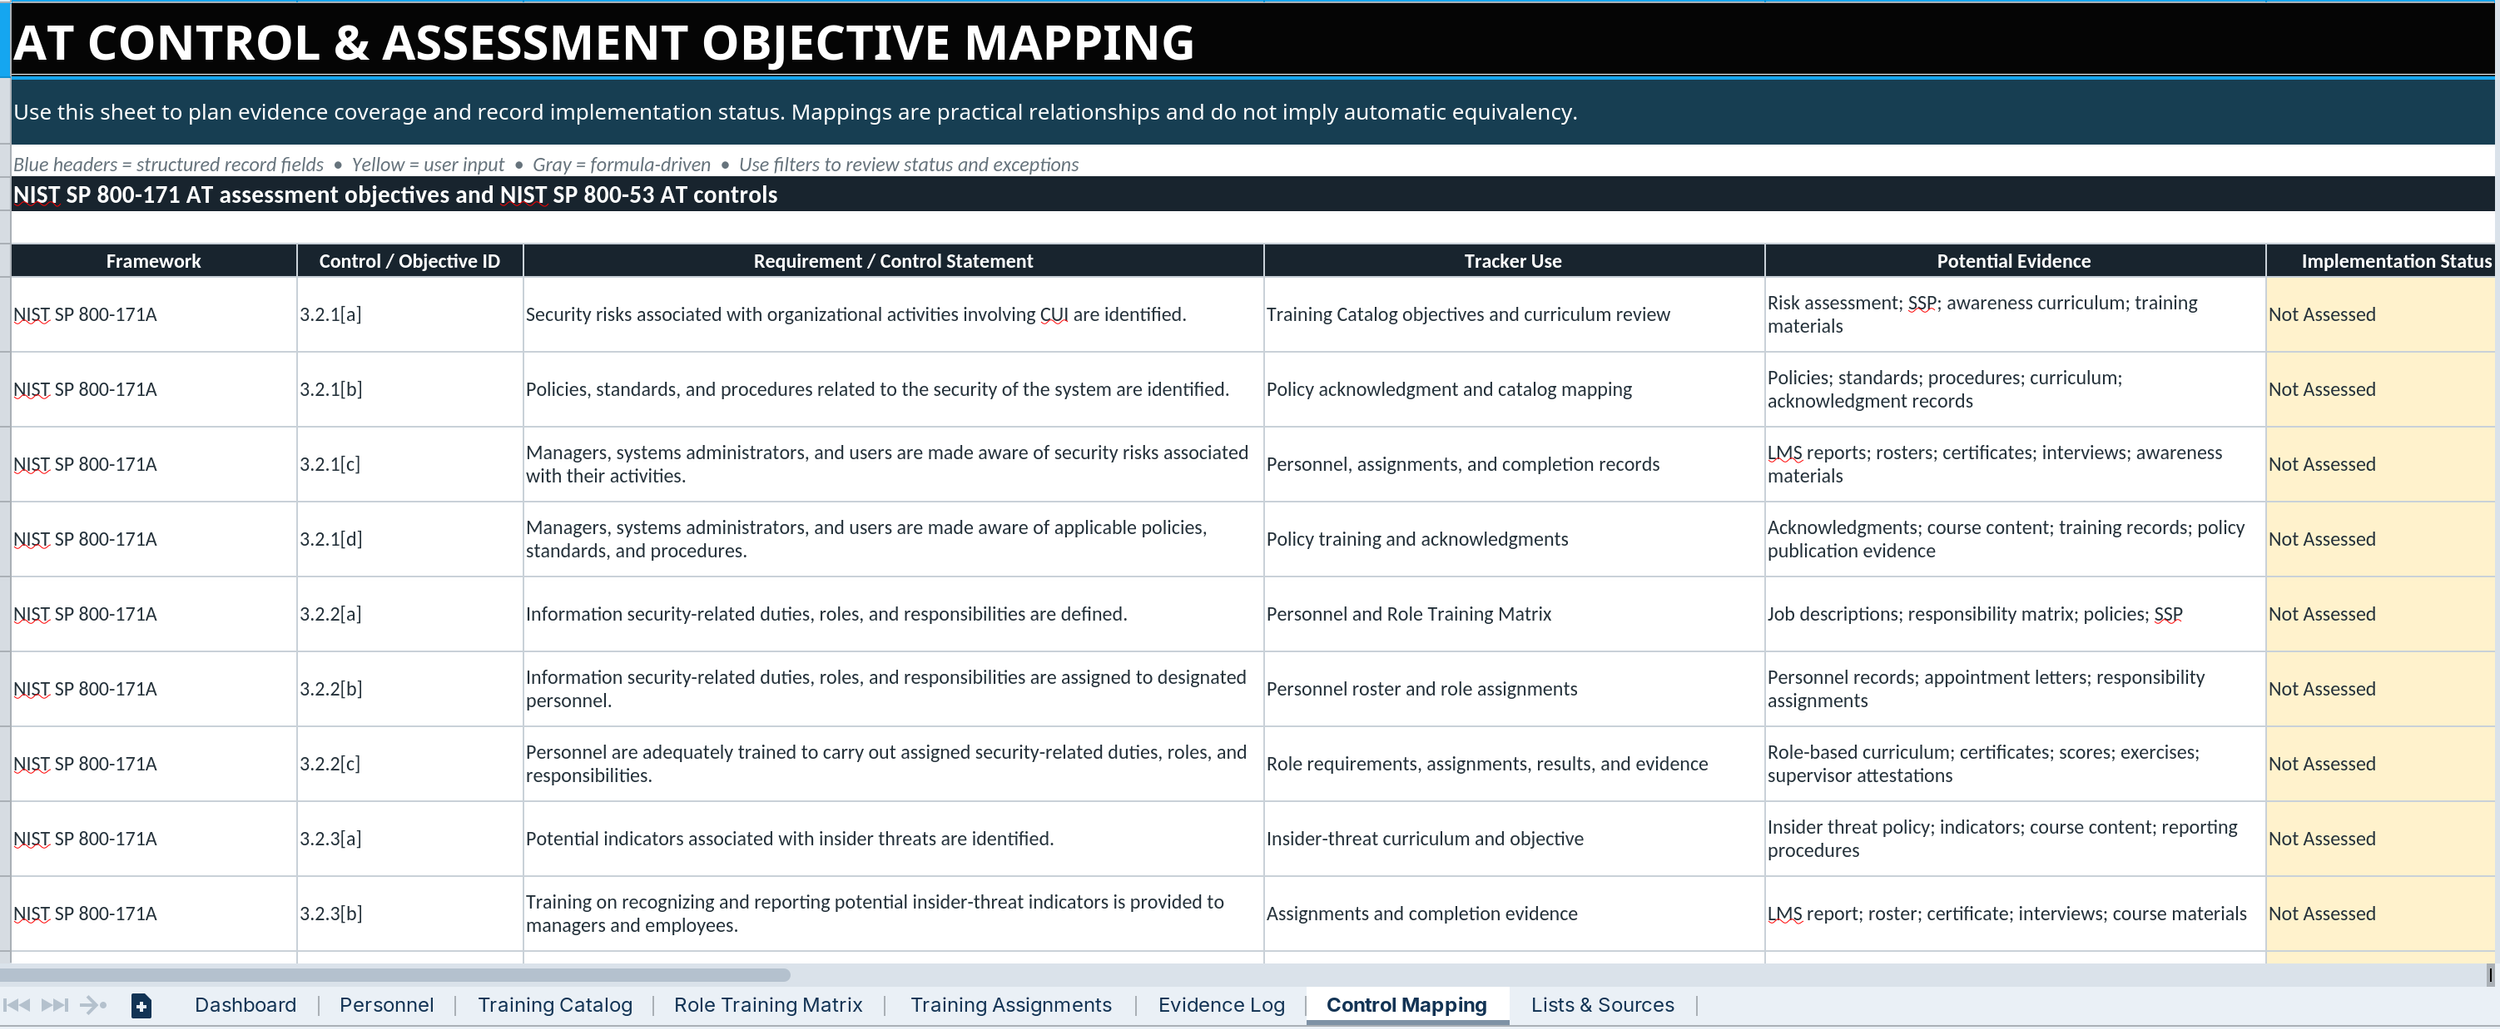Select the Tracker Use header cell
This screenshot has width=2500, height=1029.
(1513, 261)
